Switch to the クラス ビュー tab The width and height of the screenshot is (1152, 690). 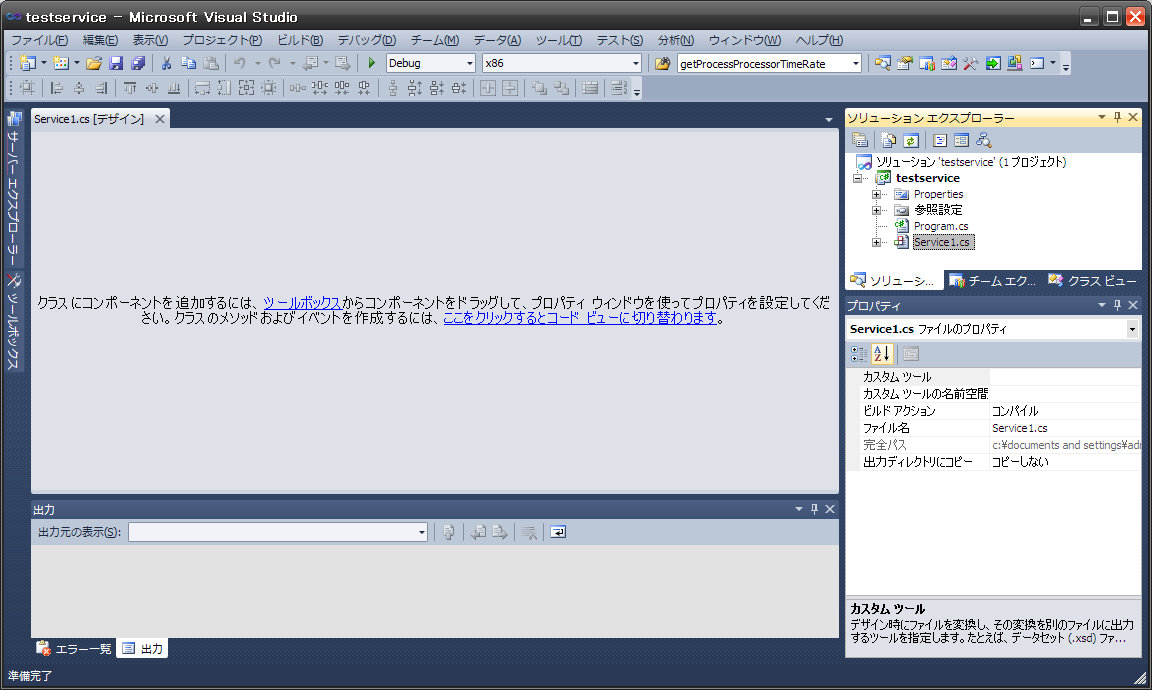(1092, 281)
